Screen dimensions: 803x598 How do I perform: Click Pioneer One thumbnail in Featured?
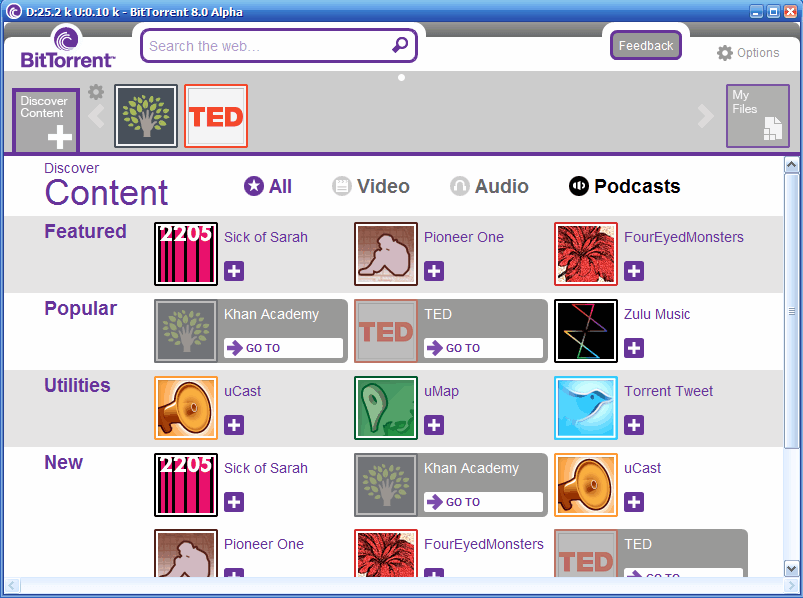386,254
